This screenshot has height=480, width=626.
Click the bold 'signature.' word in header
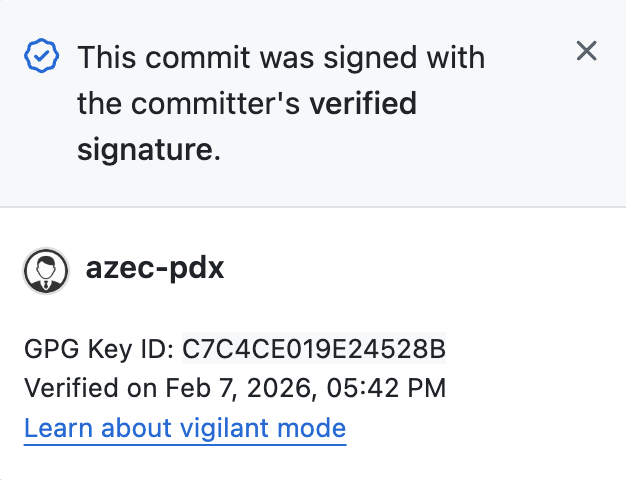point(148,151)
